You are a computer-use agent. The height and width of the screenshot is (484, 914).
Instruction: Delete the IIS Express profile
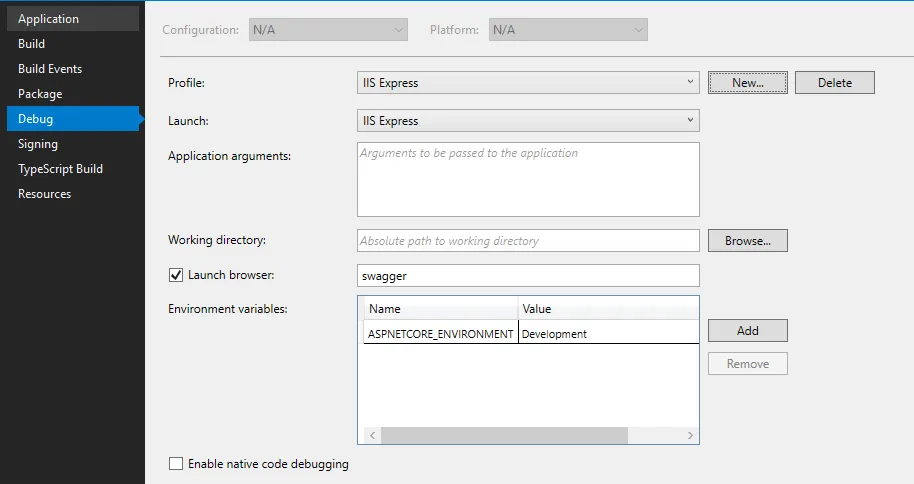(835, 83)
